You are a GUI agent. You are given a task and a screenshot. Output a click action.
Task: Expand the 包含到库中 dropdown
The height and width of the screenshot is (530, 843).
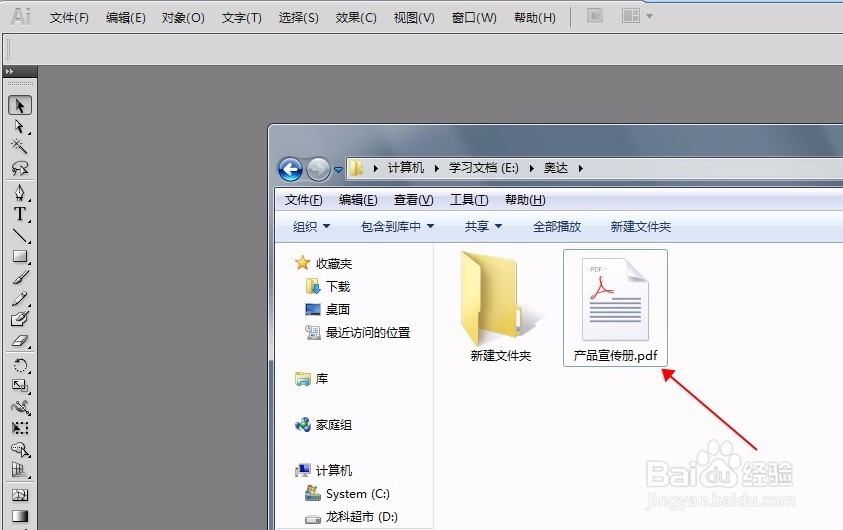pos(397,227)
